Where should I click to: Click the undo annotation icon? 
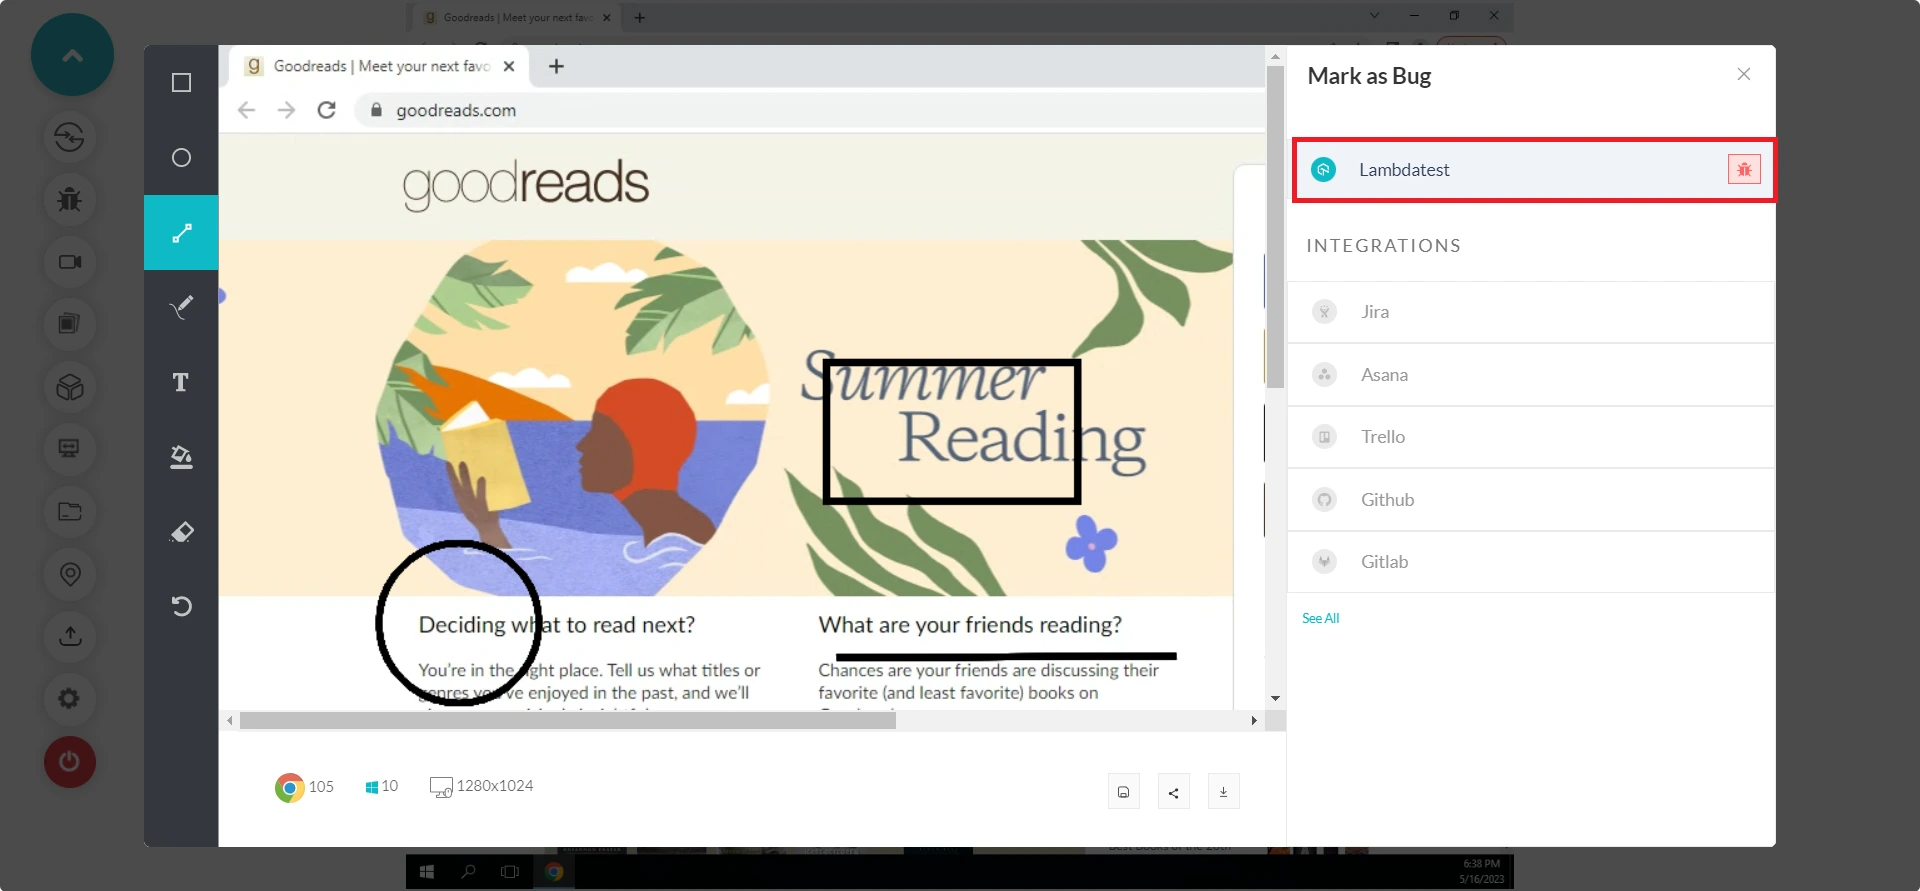(181, 606)
